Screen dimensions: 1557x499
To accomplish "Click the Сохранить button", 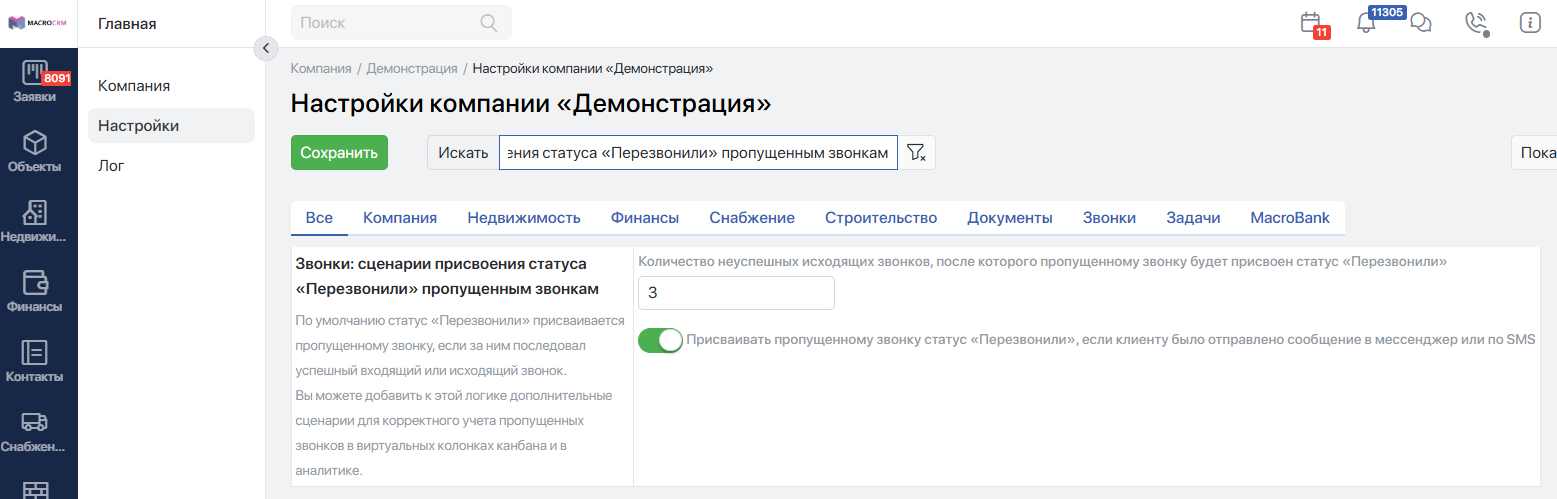I will pos(339,153).
